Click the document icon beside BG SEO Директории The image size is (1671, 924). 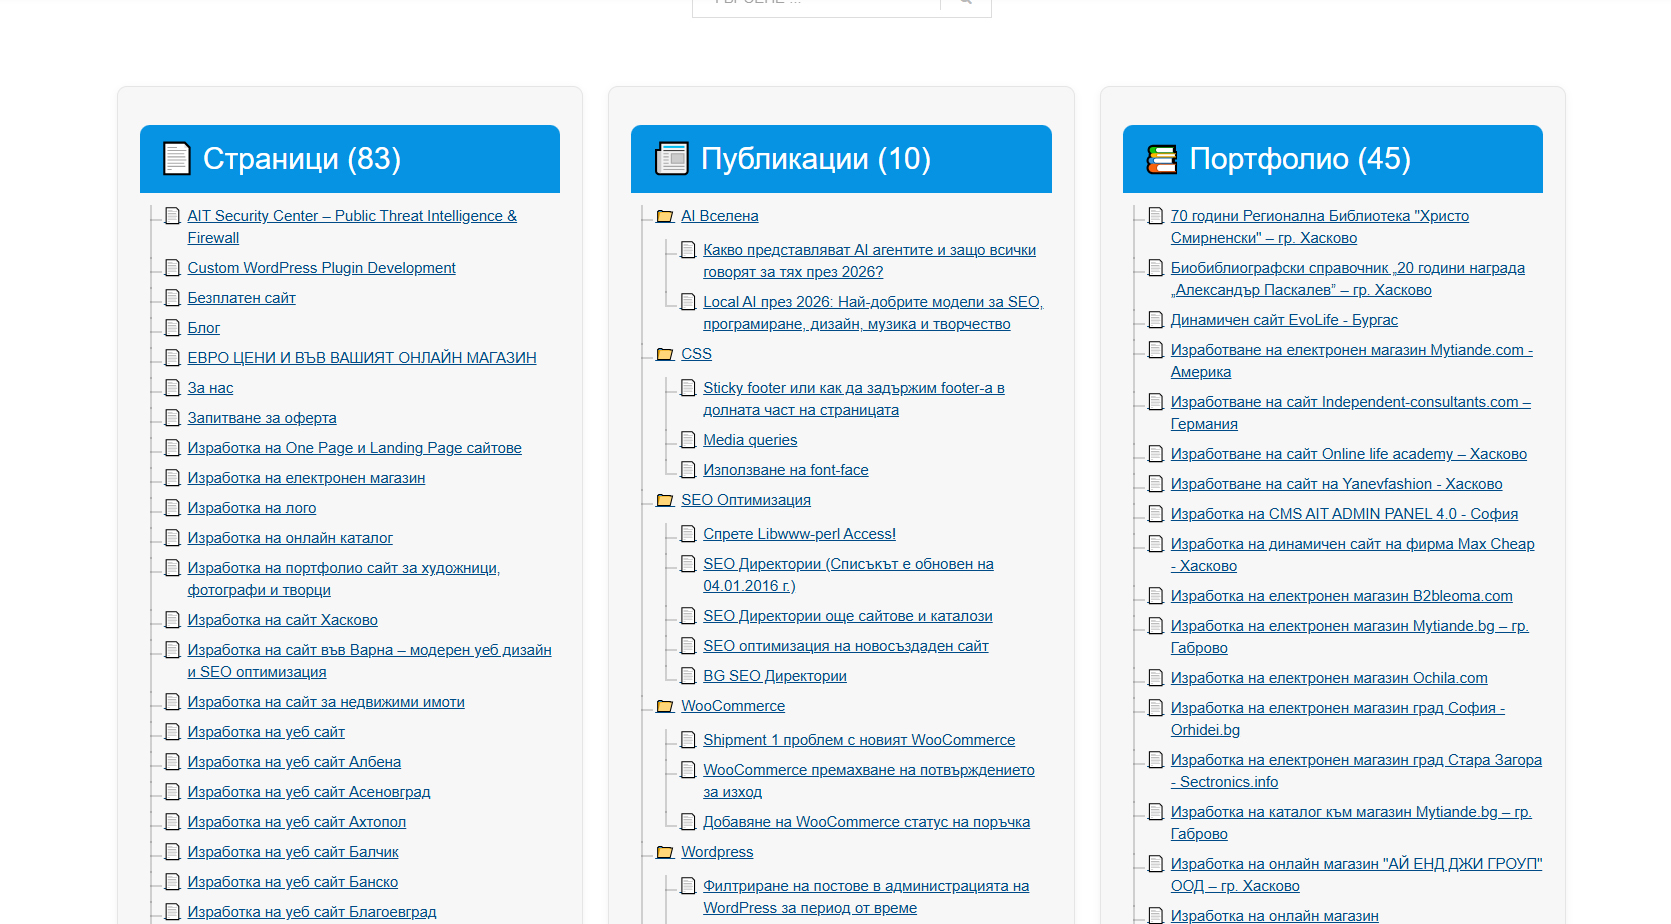688,675
